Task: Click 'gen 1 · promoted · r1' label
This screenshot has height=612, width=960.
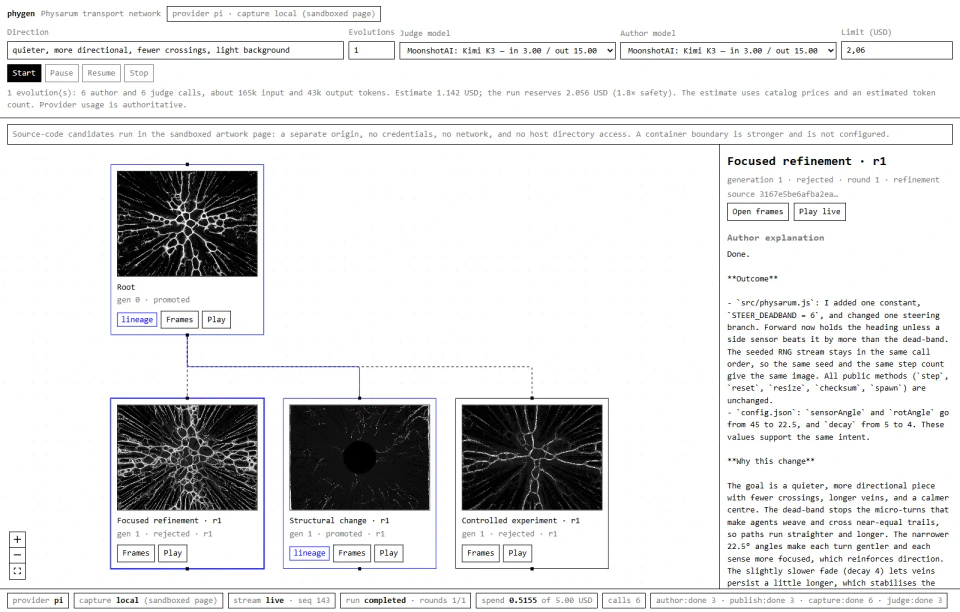Action: click(x=337, y=534)
